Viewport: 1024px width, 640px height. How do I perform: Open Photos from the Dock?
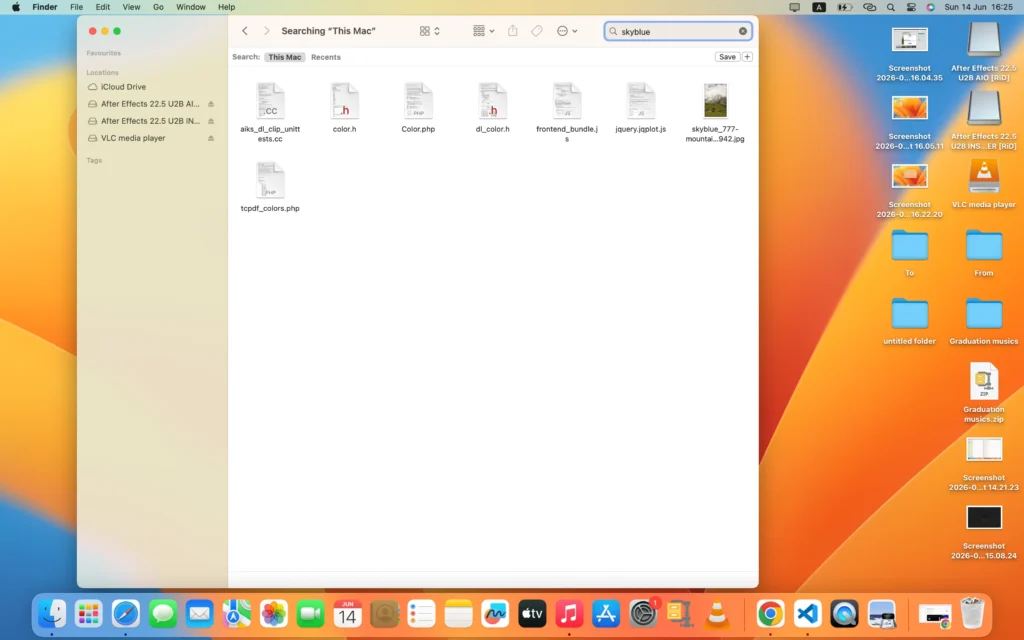click(274, 614)
